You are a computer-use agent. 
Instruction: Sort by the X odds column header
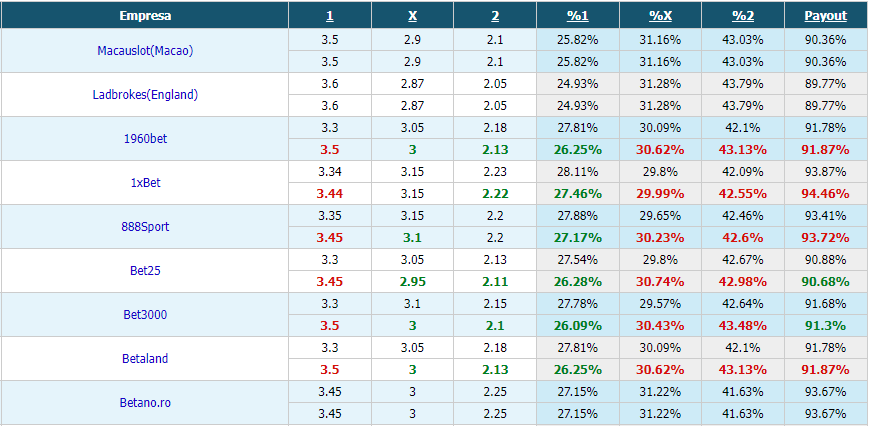pos(412,16)
